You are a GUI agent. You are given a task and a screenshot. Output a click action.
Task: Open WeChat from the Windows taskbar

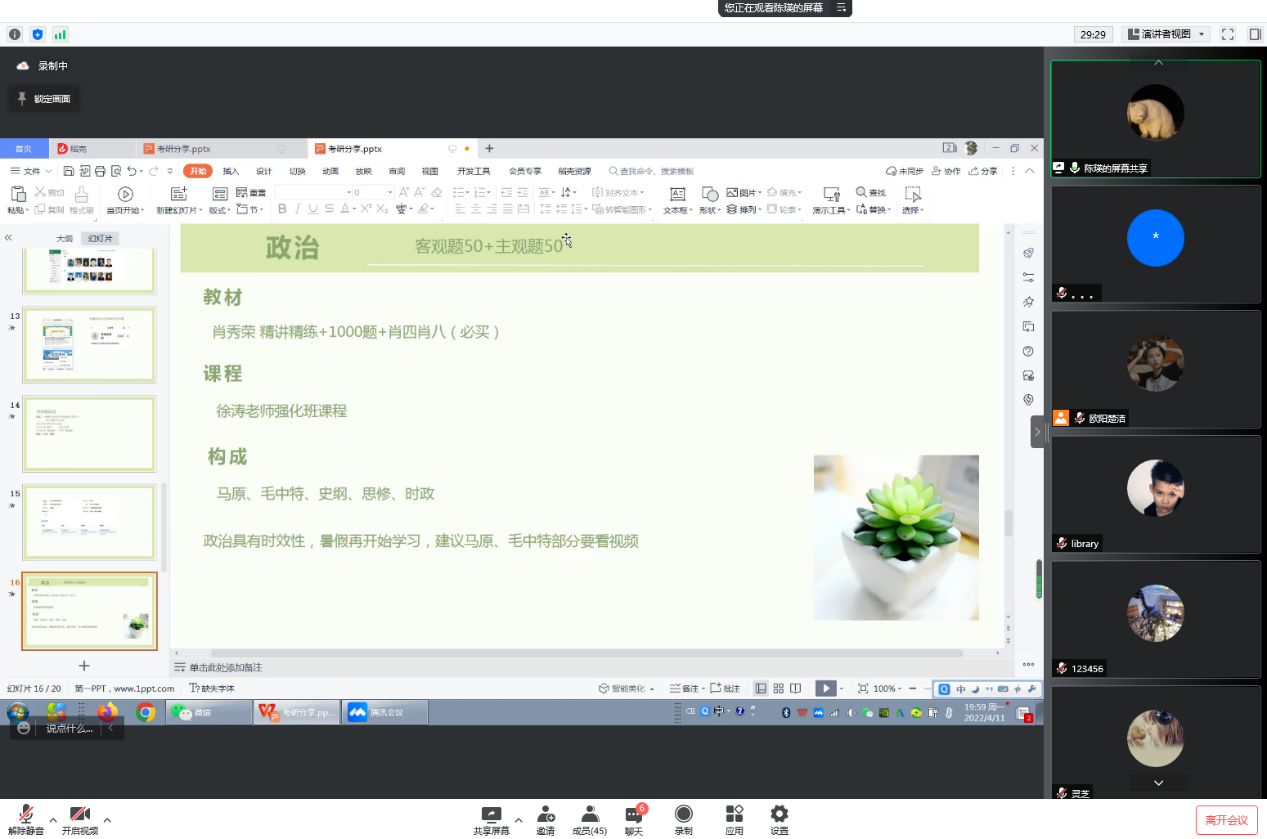(207, 712)
